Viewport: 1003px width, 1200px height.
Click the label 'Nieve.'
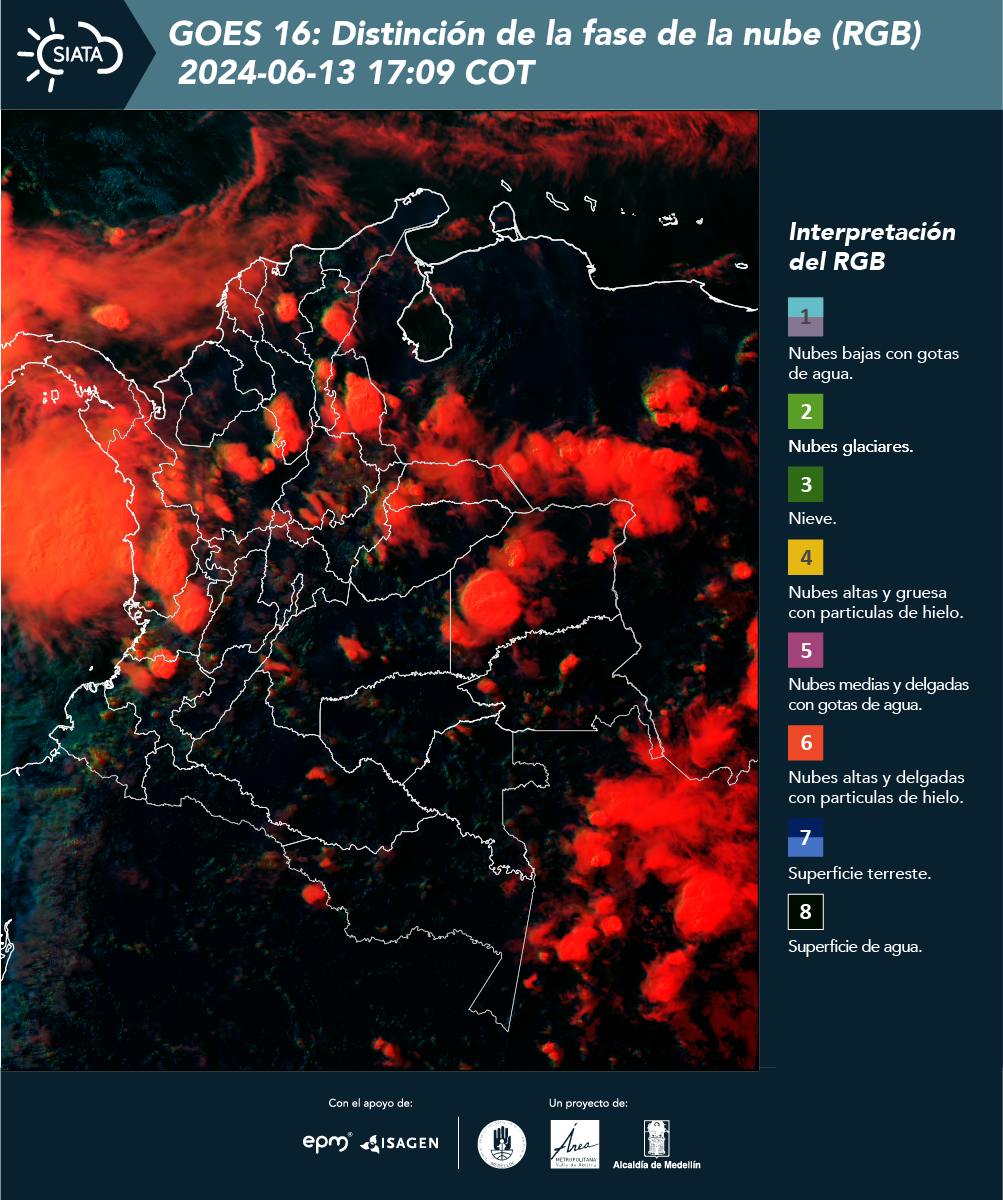(x=812, y=519)
